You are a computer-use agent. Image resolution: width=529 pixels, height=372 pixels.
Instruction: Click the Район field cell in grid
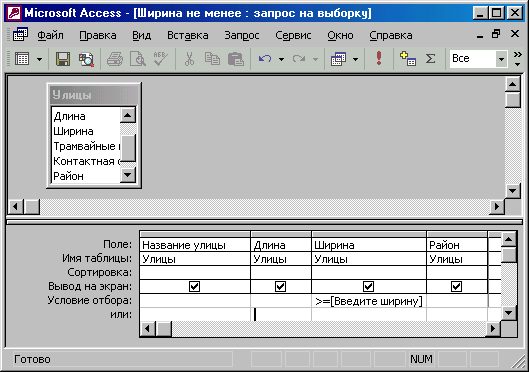pos(457,245)
